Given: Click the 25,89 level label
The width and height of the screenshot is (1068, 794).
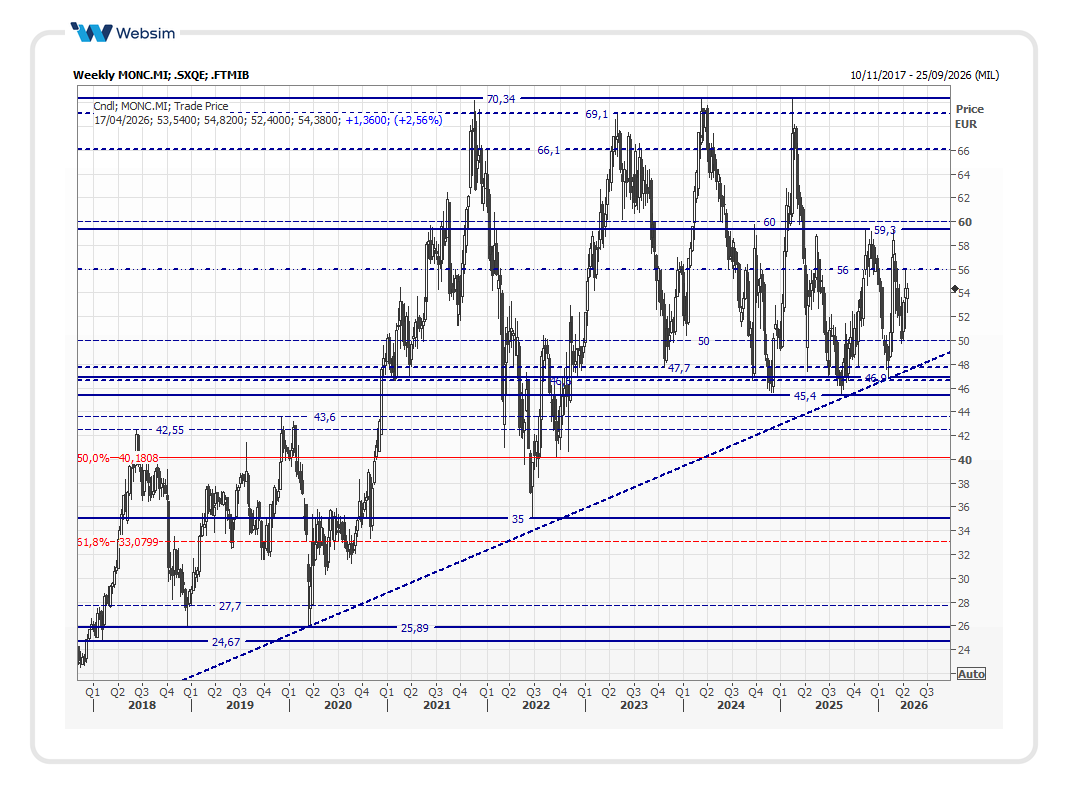Looking at the screenshot, I should click(x=414, y=628).
